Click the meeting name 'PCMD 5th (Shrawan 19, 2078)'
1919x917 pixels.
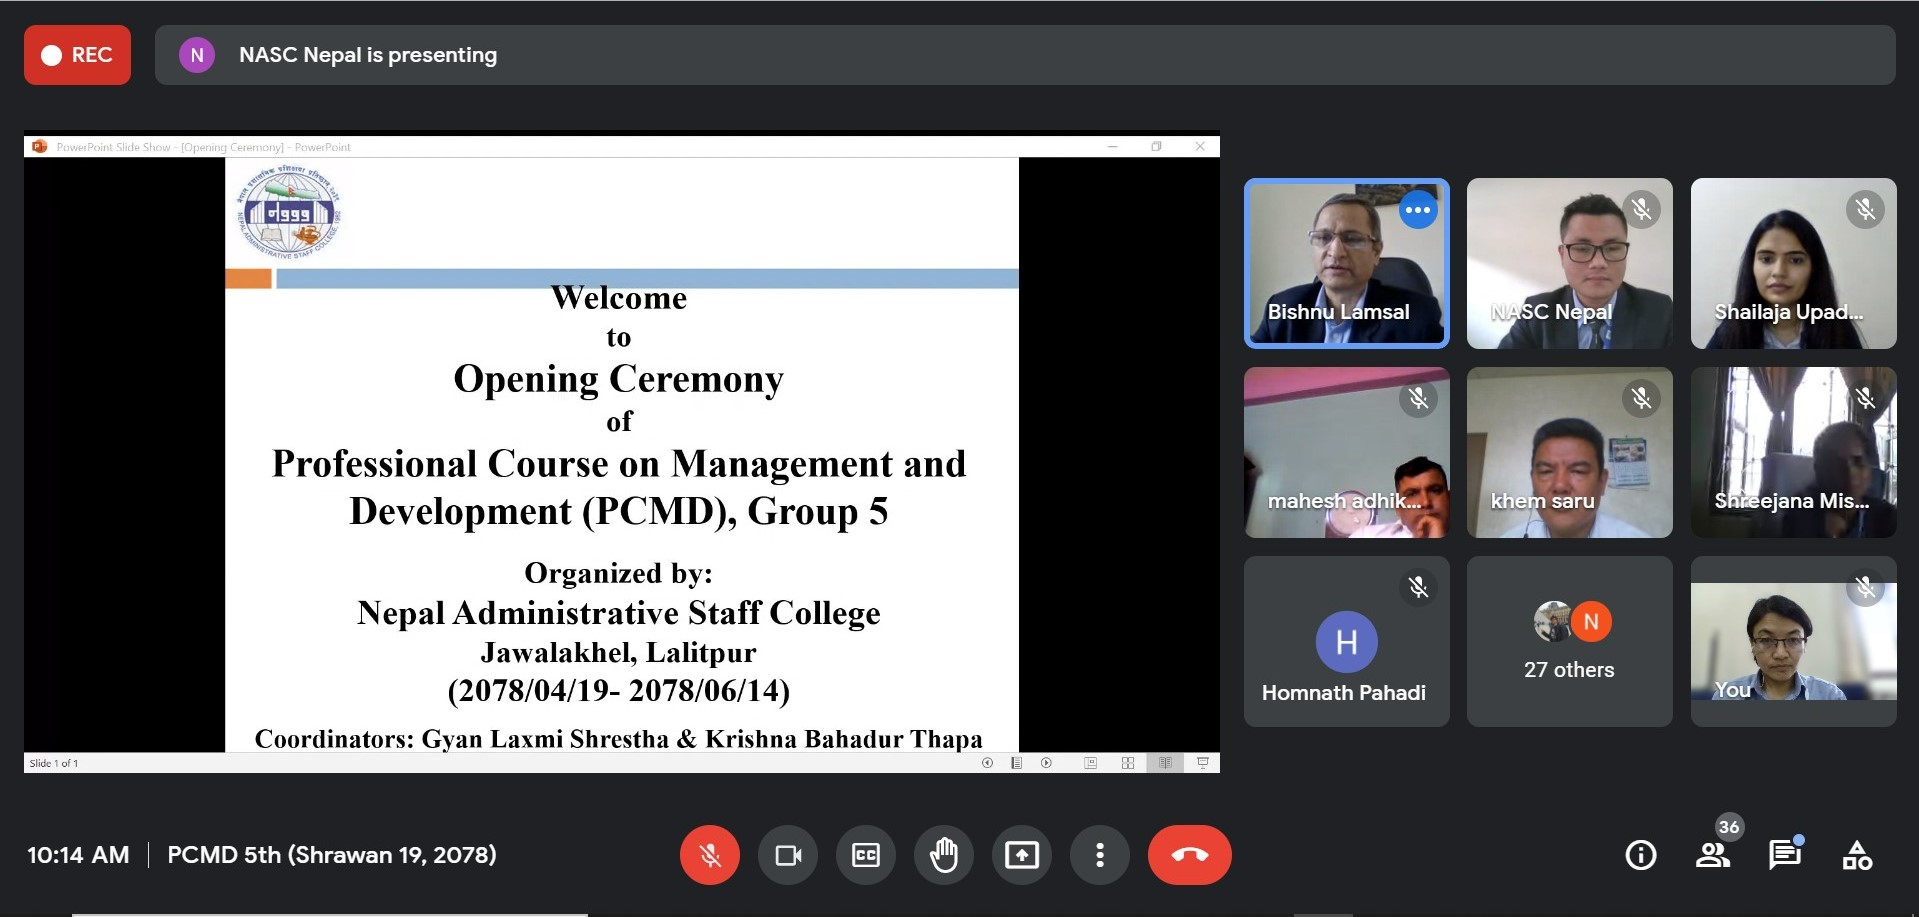332,855
